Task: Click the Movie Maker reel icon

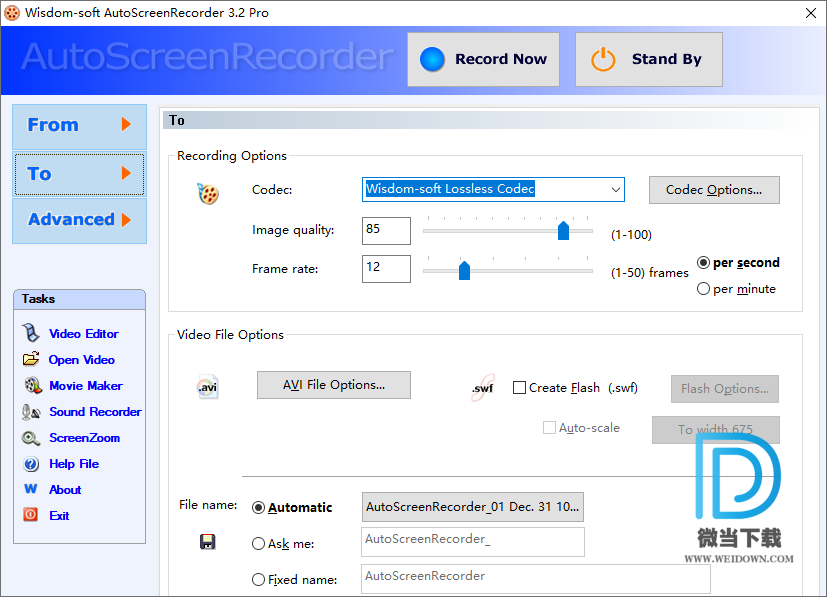Action: (33, 385)
